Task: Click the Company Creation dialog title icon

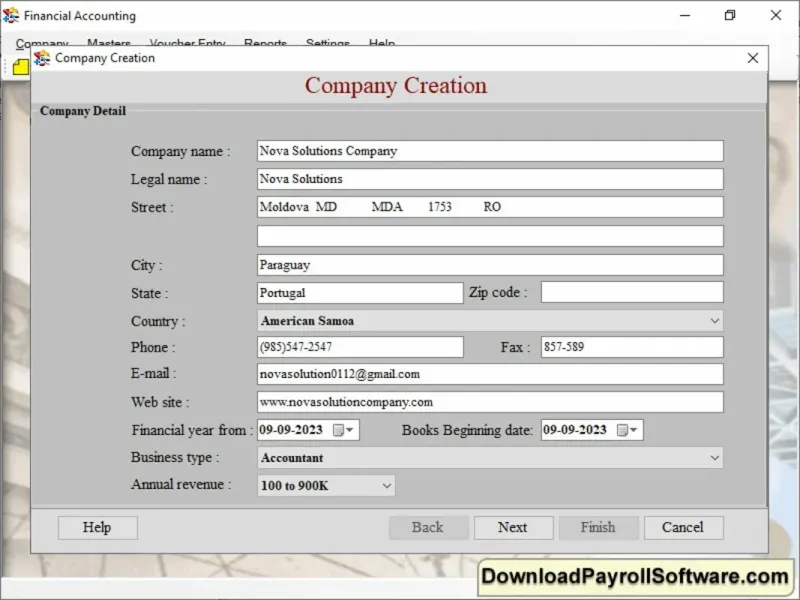Action: pos(42,58)
